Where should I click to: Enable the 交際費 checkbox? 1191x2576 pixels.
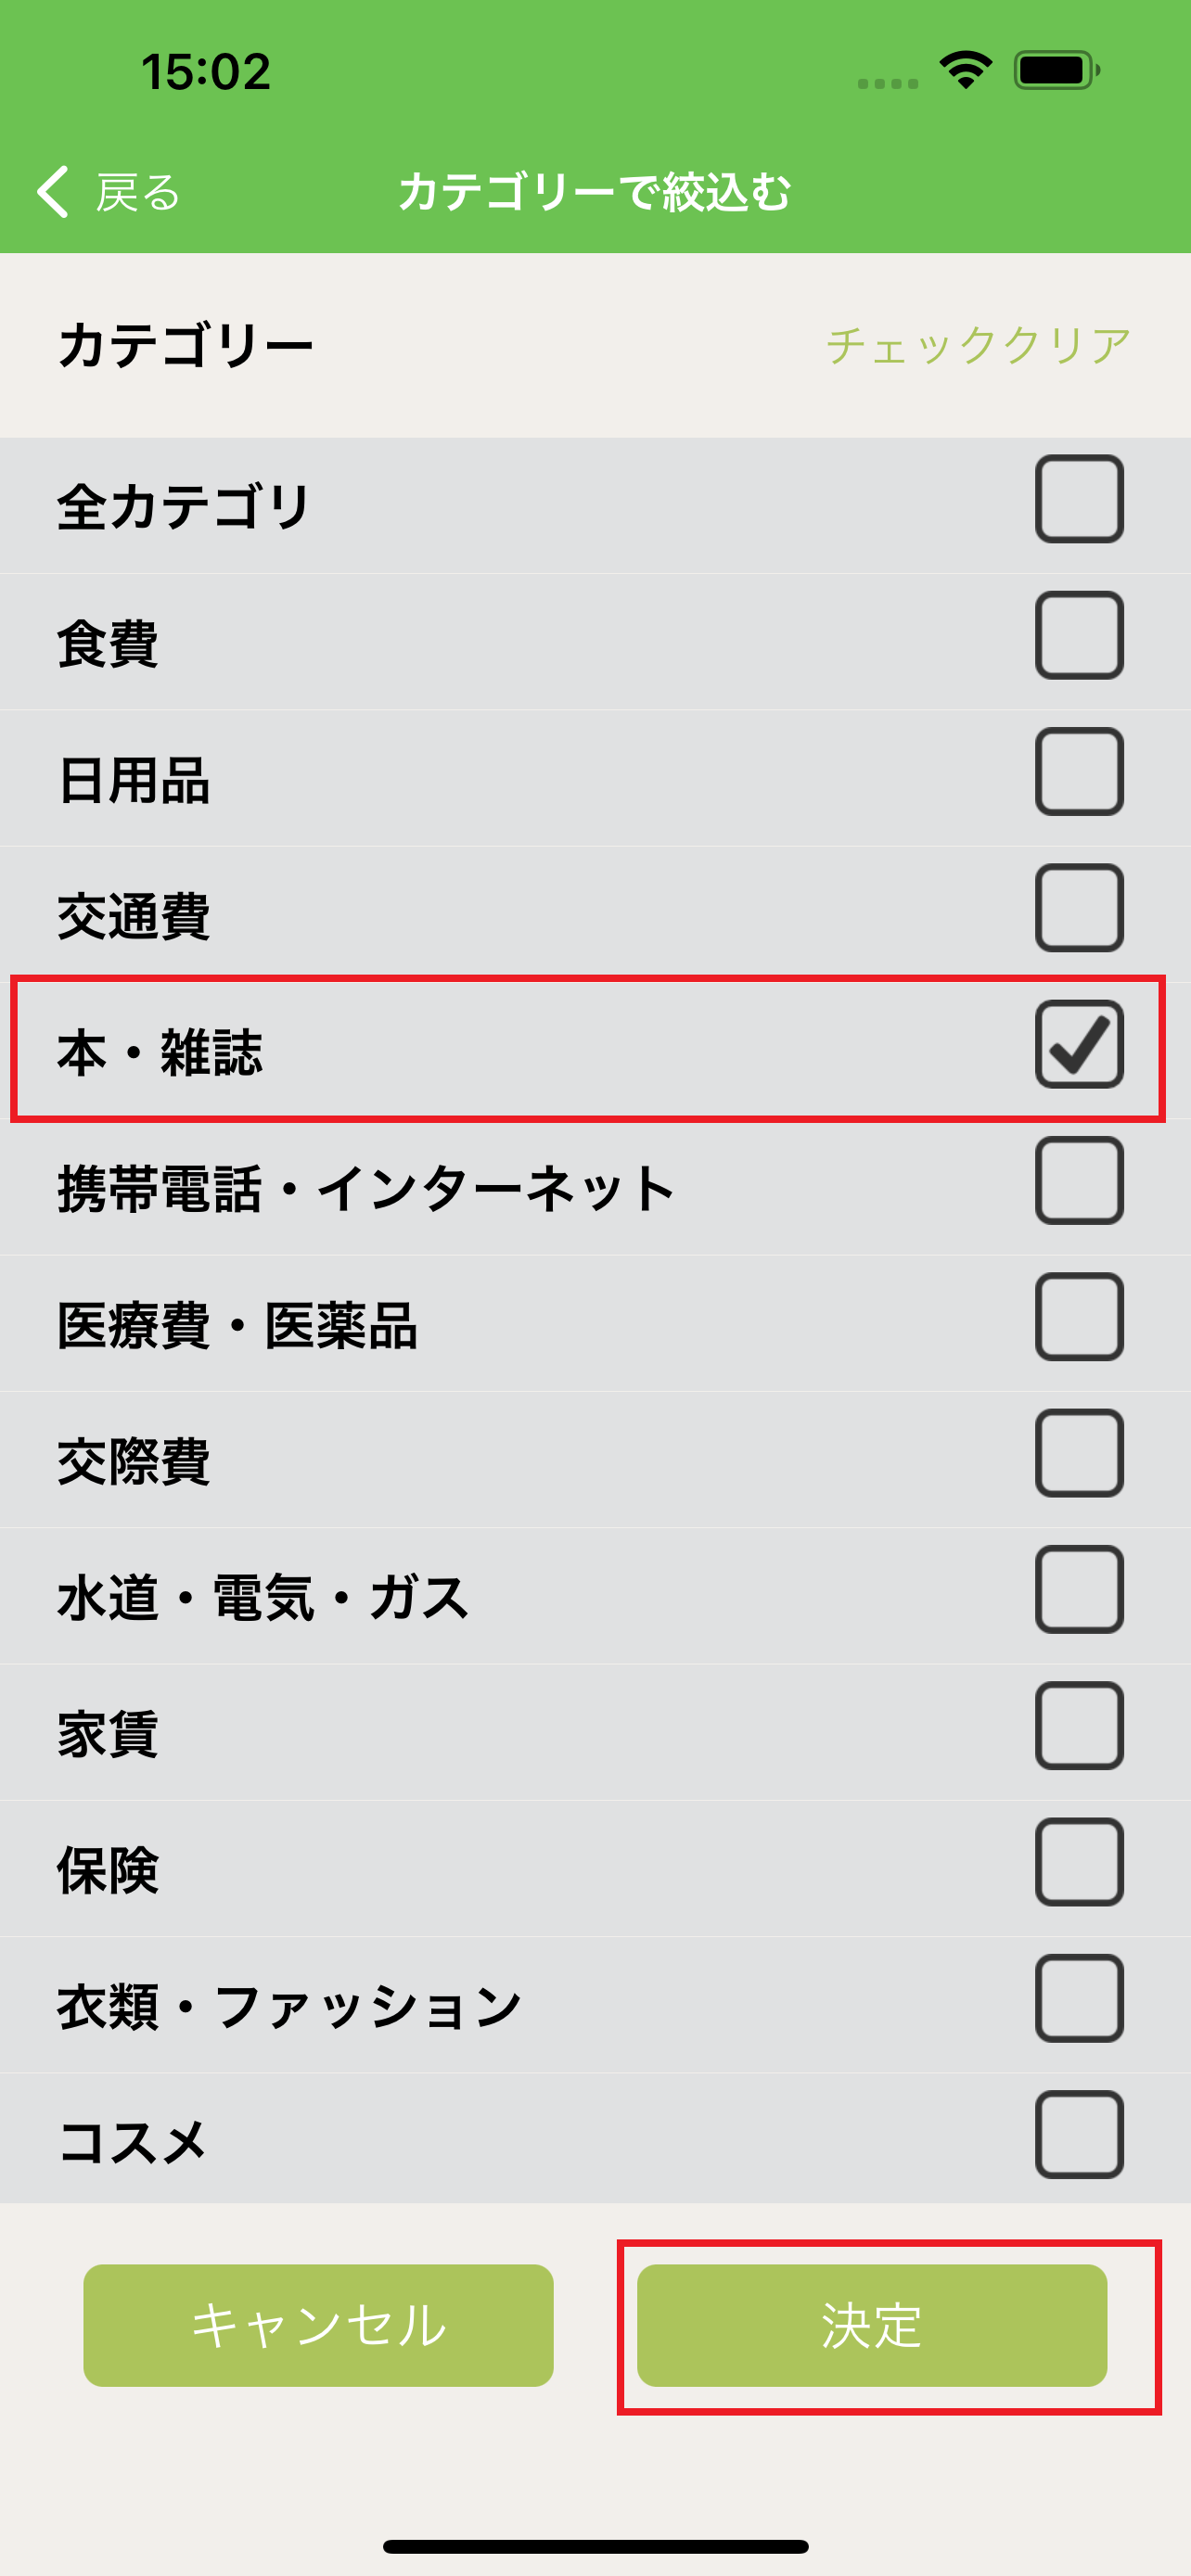click(x=1078, y=1453)
